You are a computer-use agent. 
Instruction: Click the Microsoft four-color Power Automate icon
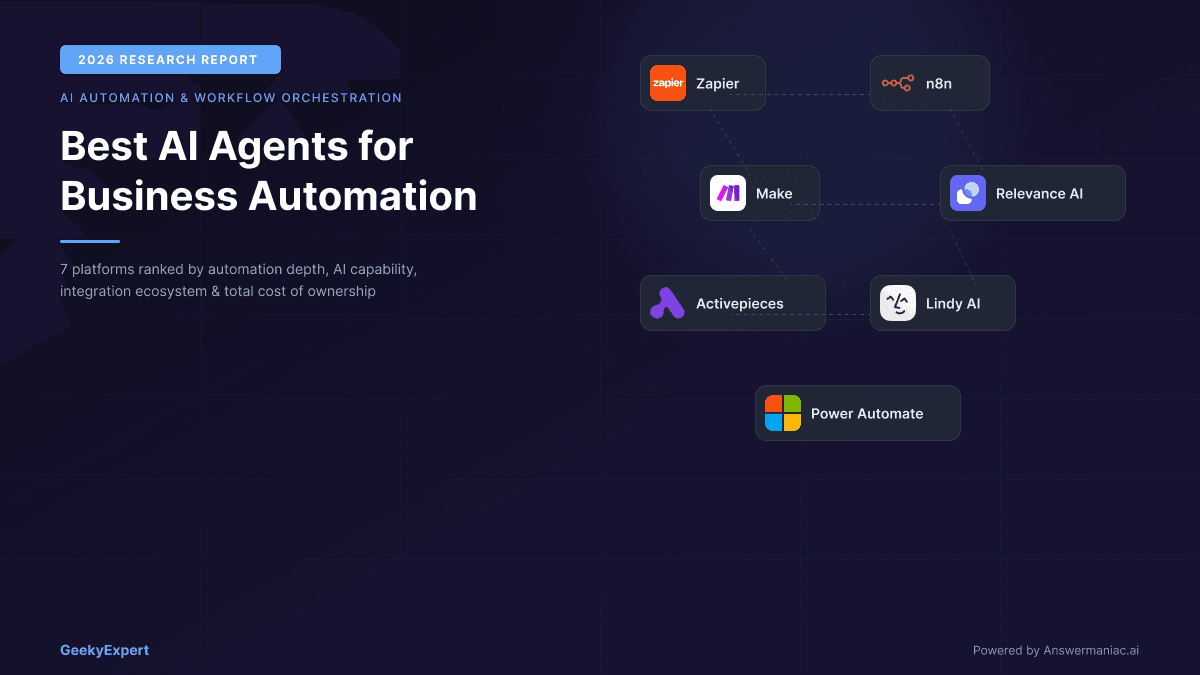tap(783, 413)
